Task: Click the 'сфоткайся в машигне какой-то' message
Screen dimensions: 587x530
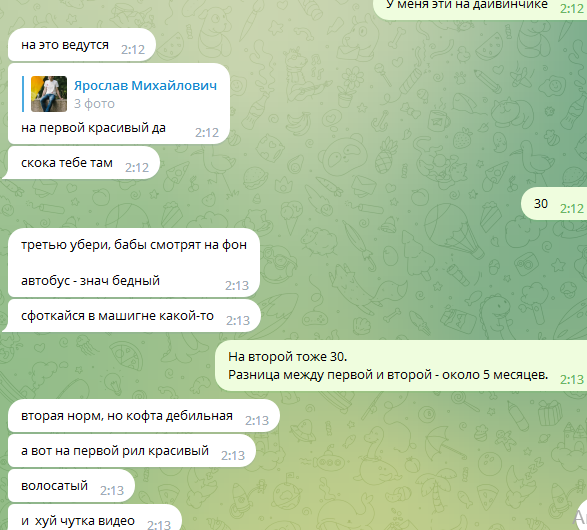Action: (131, 316)
